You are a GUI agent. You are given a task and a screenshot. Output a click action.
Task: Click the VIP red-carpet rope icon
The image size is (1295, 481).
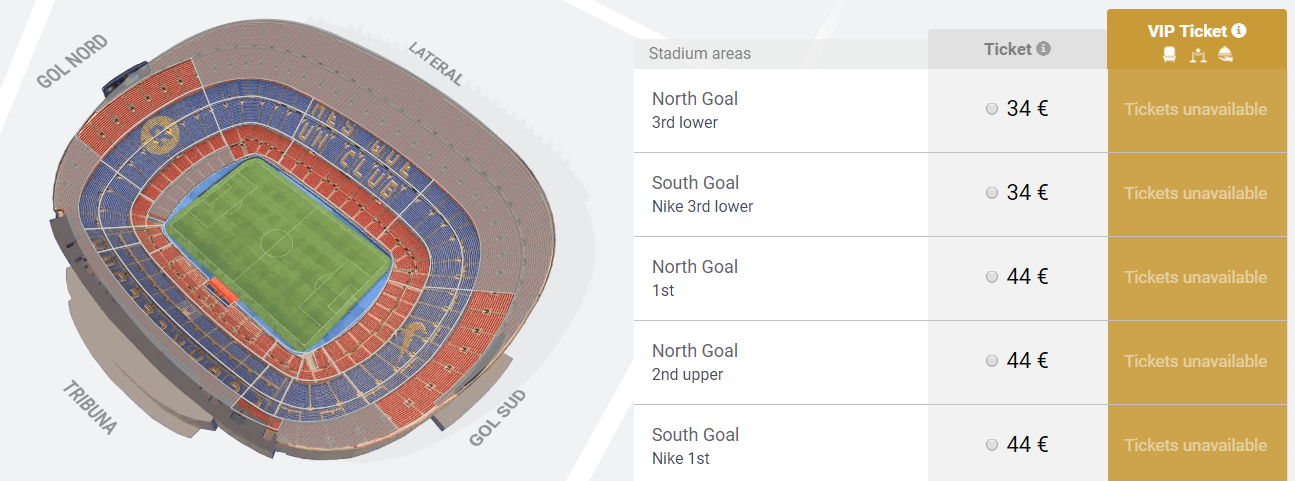(1197, 55)
